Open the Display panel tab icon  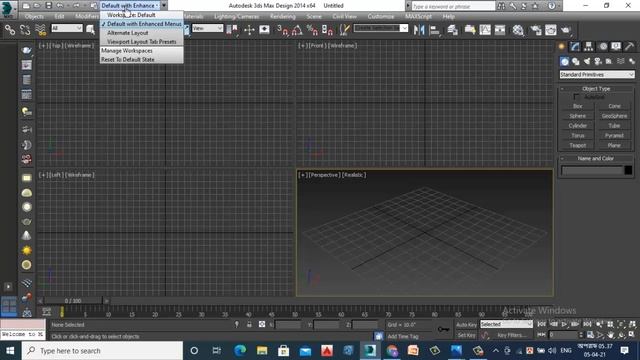click(x=616, y=47)
